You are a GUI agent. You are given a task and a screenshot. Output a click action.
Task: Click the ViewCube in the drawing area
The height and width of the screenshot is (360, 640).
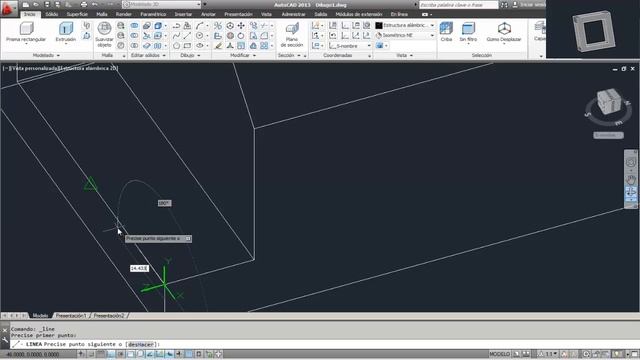point(609,101)
